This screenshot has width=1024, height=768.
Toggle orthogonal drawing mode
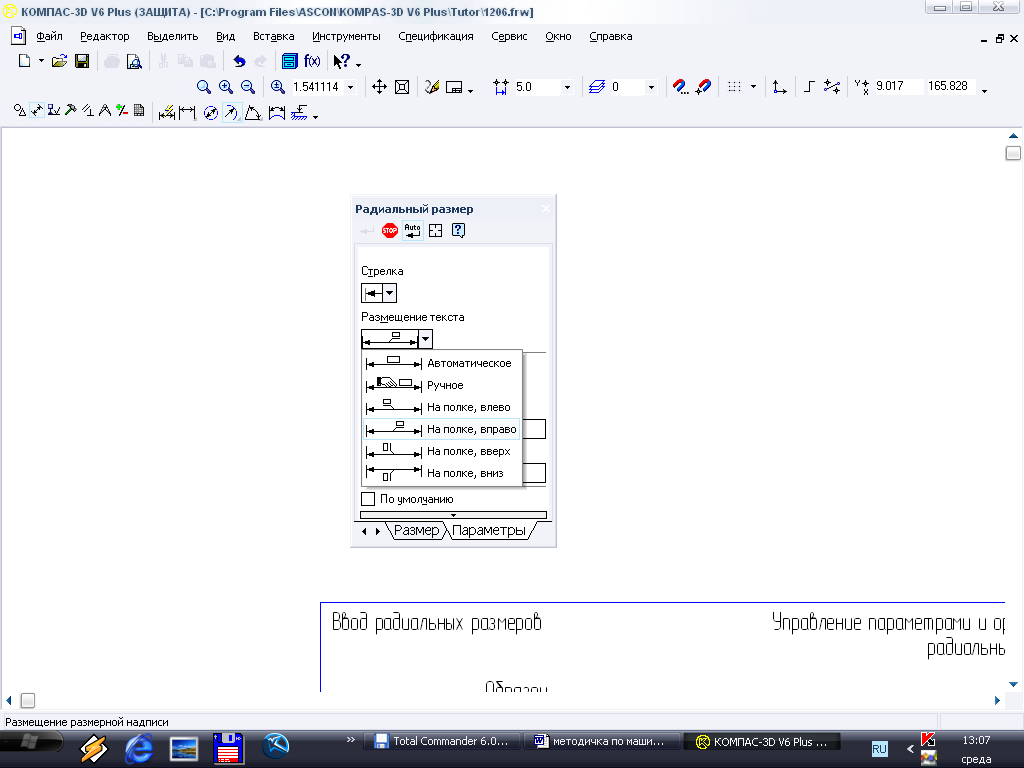[x=809, y=87]
